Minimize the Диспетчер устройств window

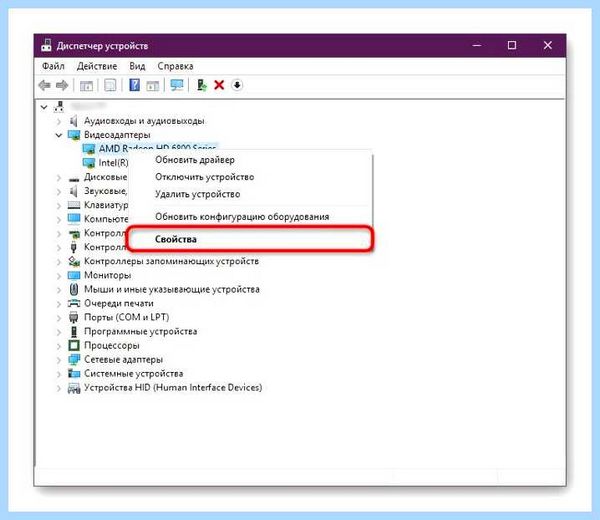point(477,45)
